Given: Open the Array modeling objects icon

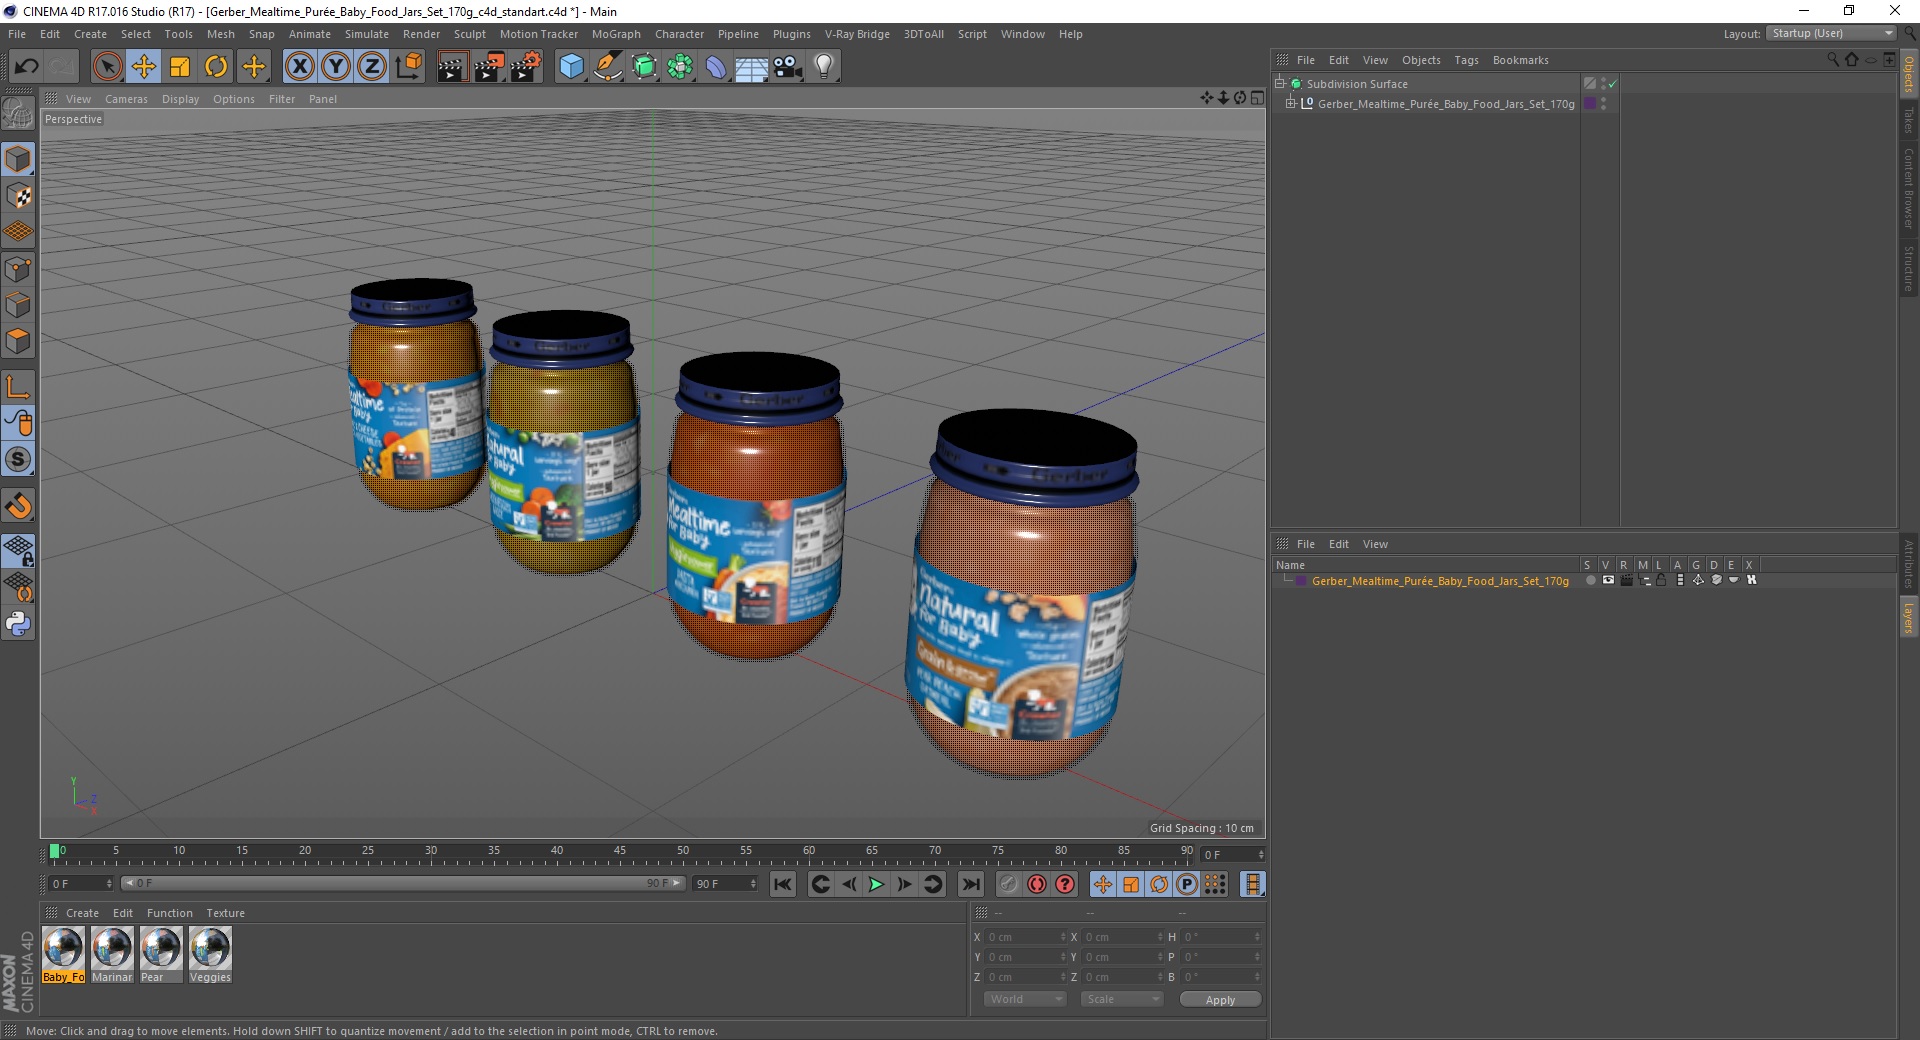Looking at the screenshot, I should click(x=680, y=67).
